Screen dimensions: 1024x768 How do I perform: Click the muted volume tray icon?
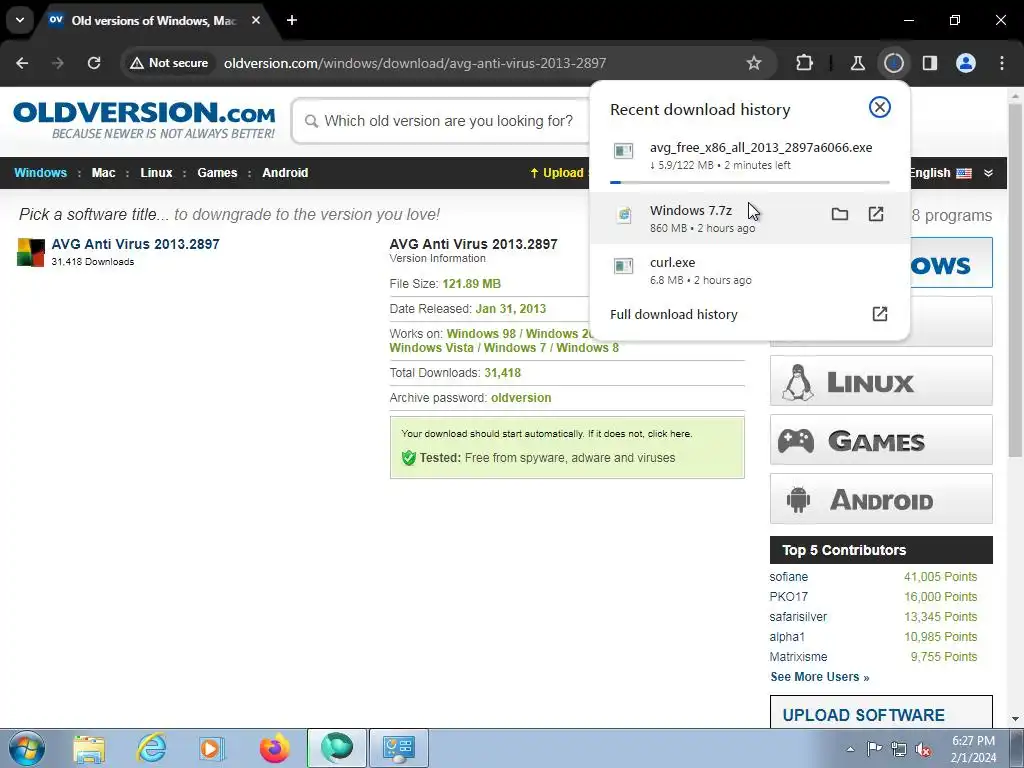923,749
